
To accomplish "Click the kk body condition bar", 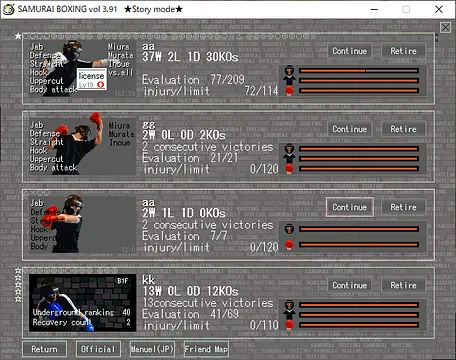I will tap(359, 315).
